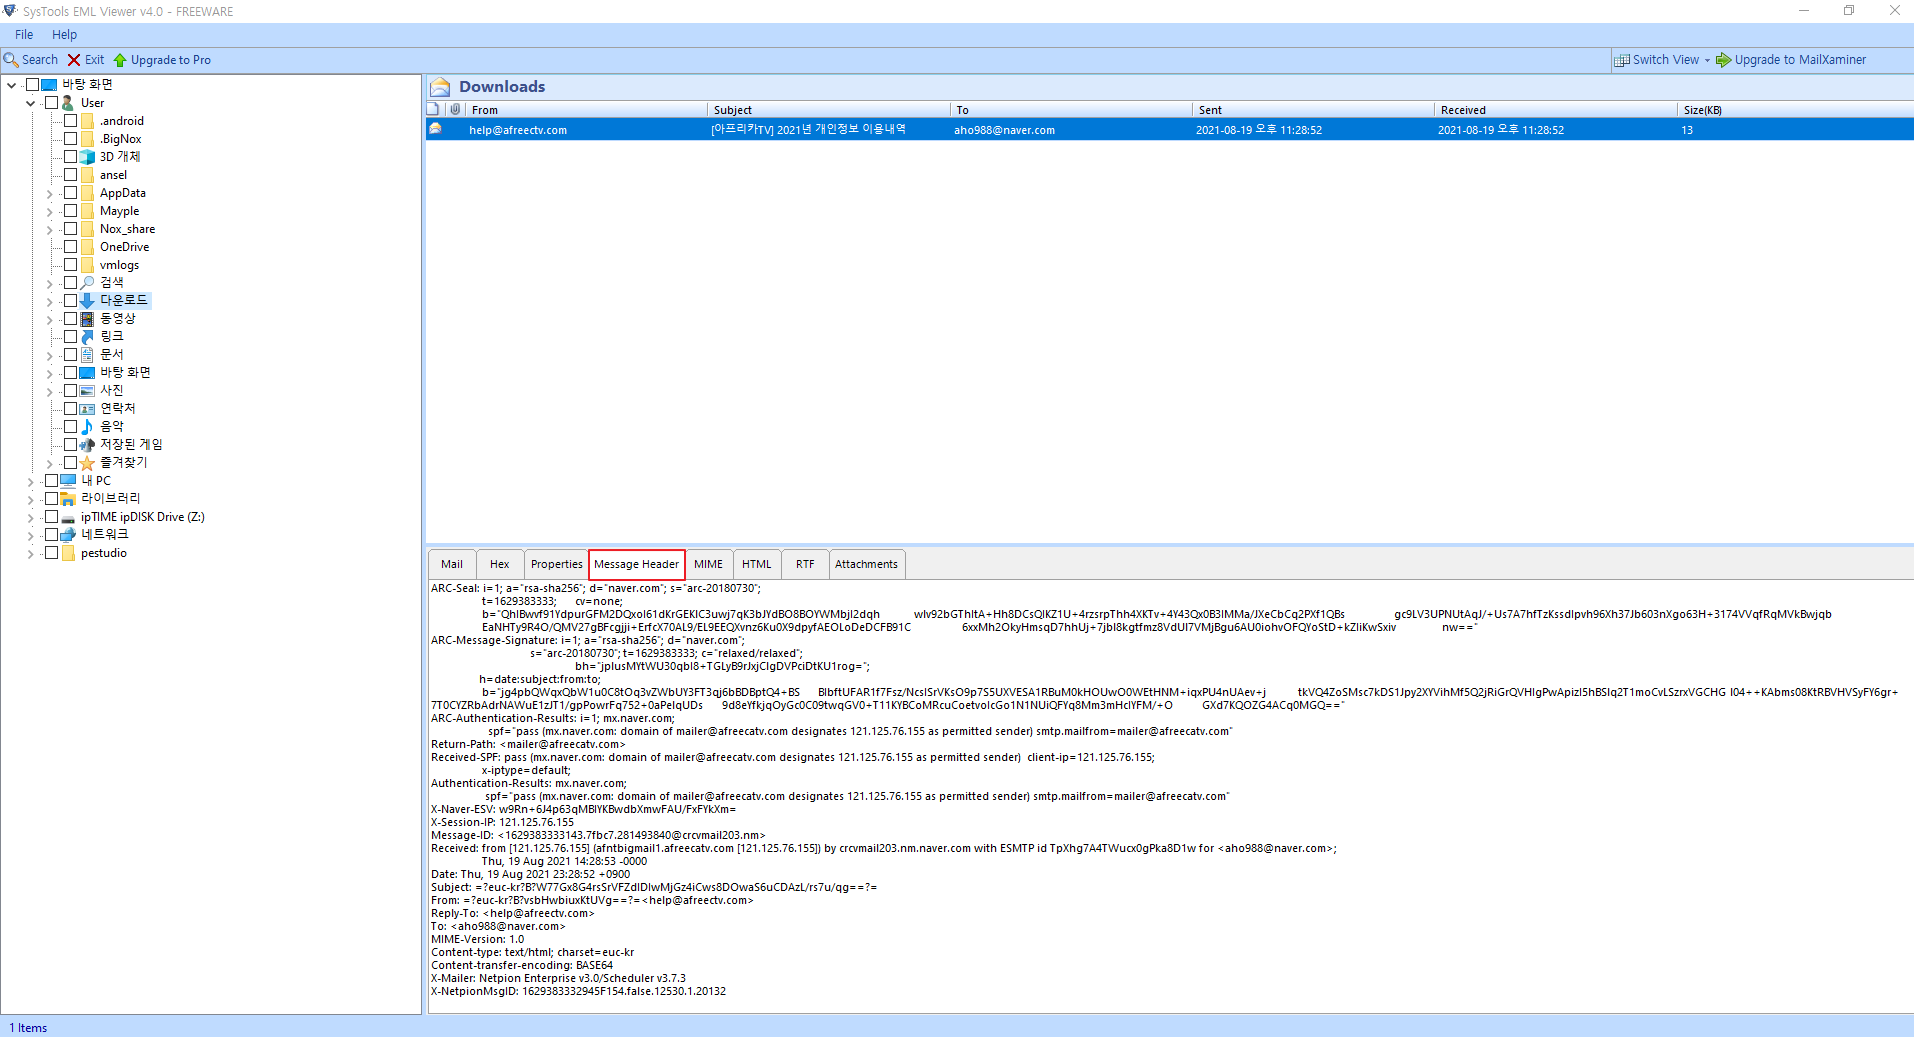Click the Switch View icon
1914x1037 pixels.
coord(1622,60)
